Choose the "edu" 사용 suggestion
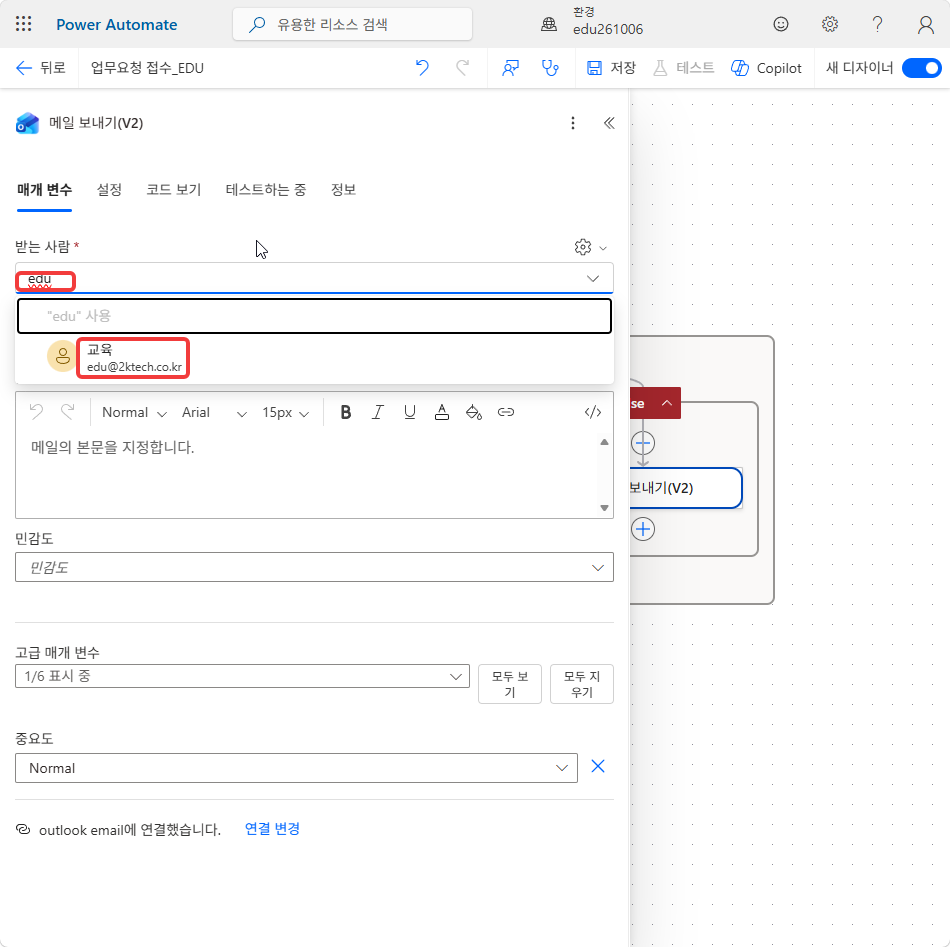The width and height of the screenshot is (950, 947). 314,316
